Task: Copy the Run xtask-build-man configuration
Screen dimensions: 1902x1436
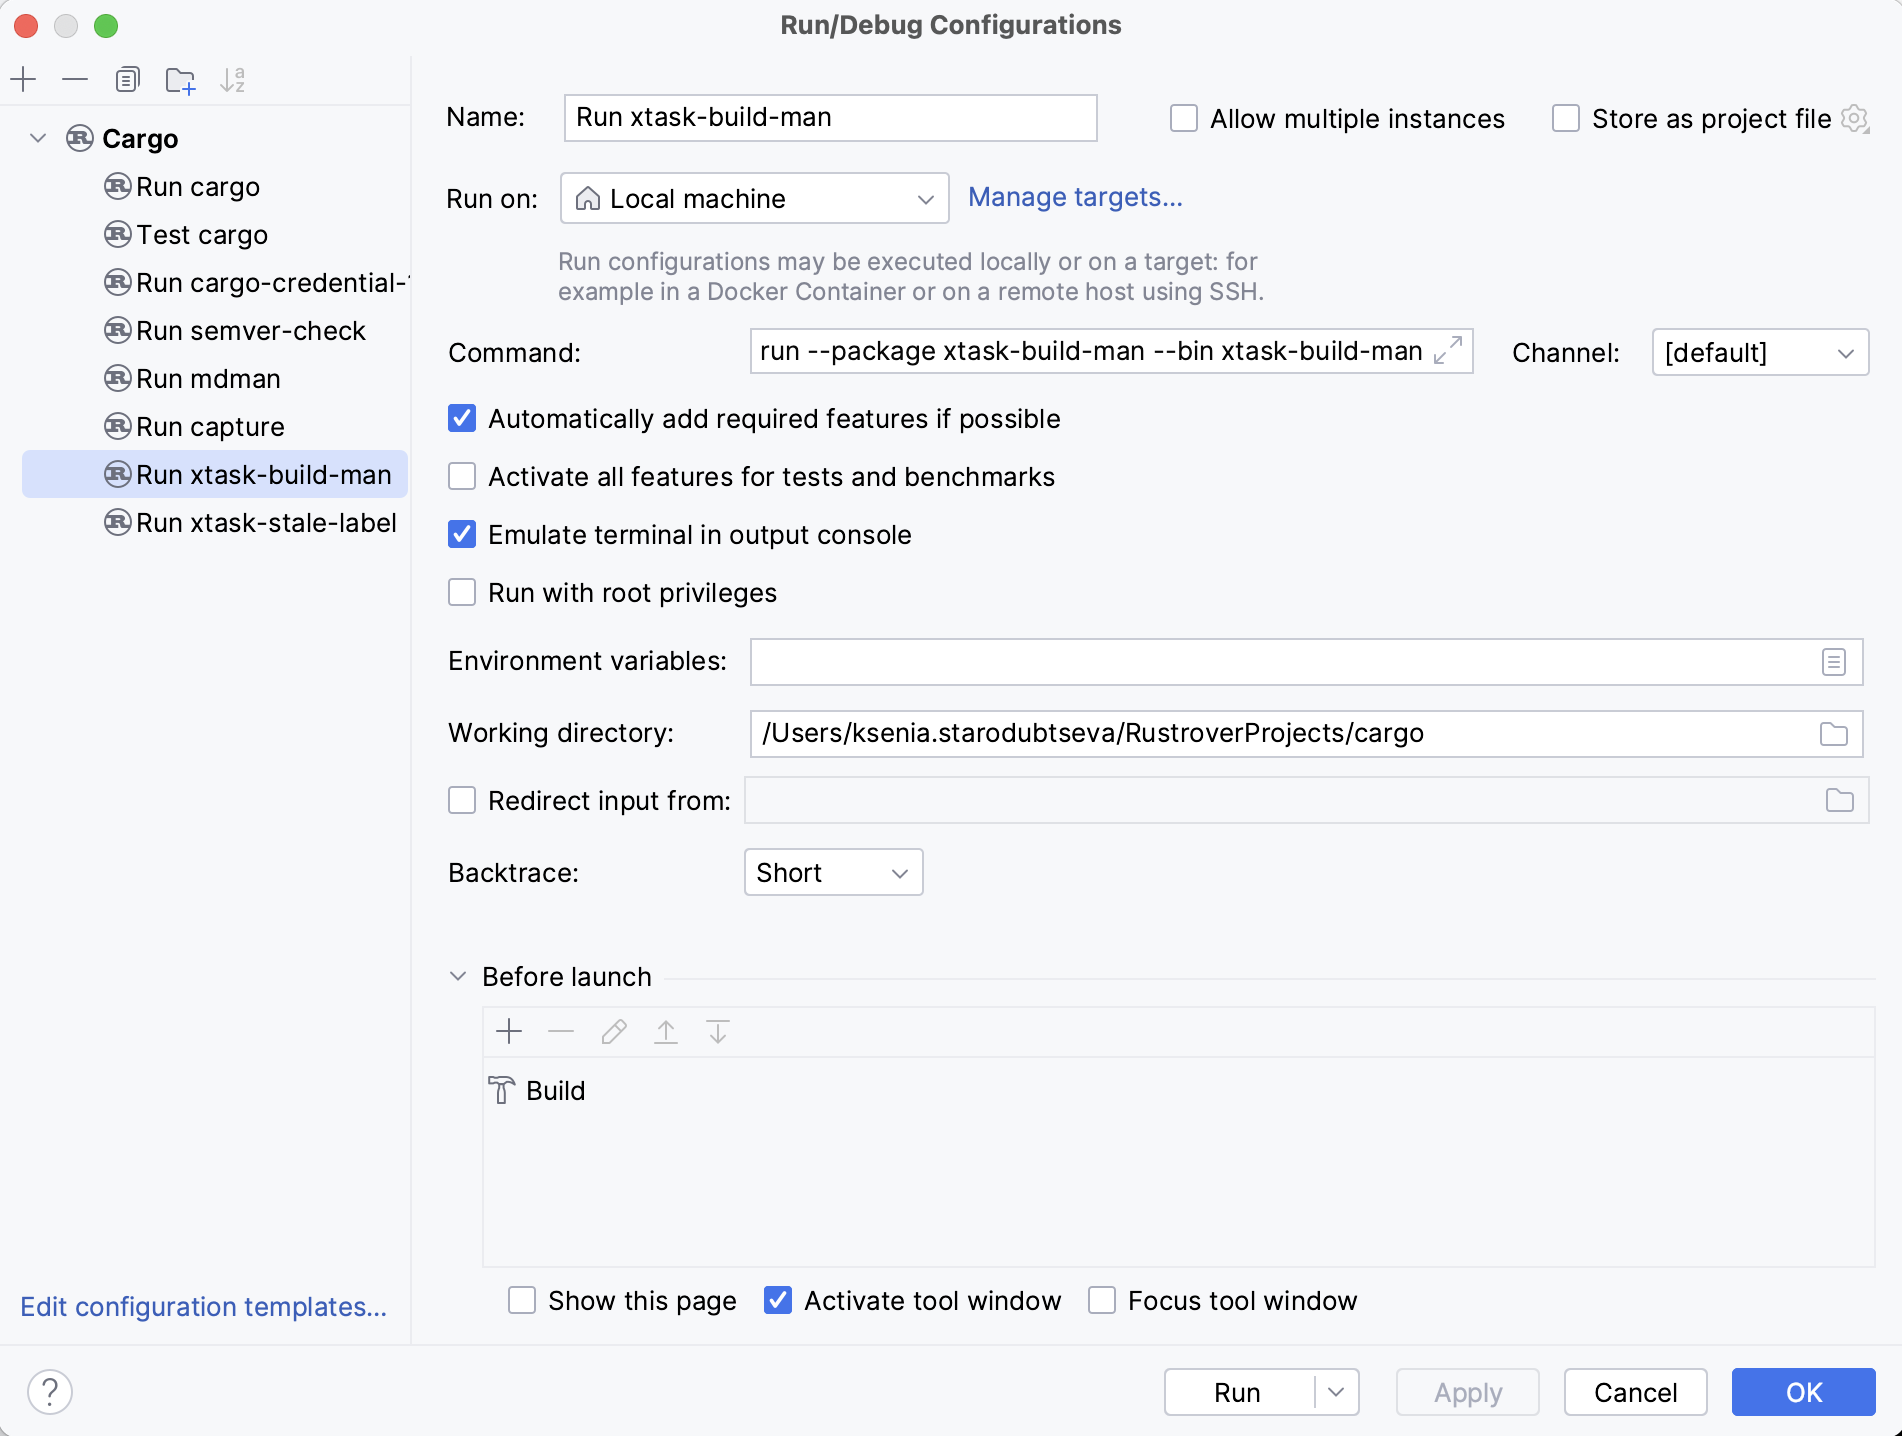Action: (x=127, y=79)
